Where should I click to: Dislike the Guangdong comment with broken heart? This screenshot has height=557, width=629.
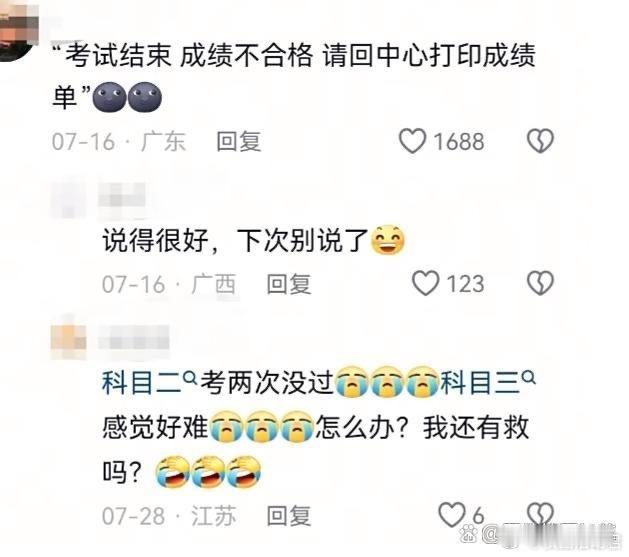tap(540, 141)
